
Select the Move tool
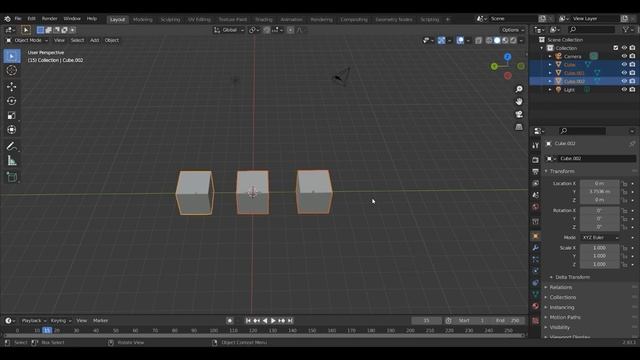[12, 87]
